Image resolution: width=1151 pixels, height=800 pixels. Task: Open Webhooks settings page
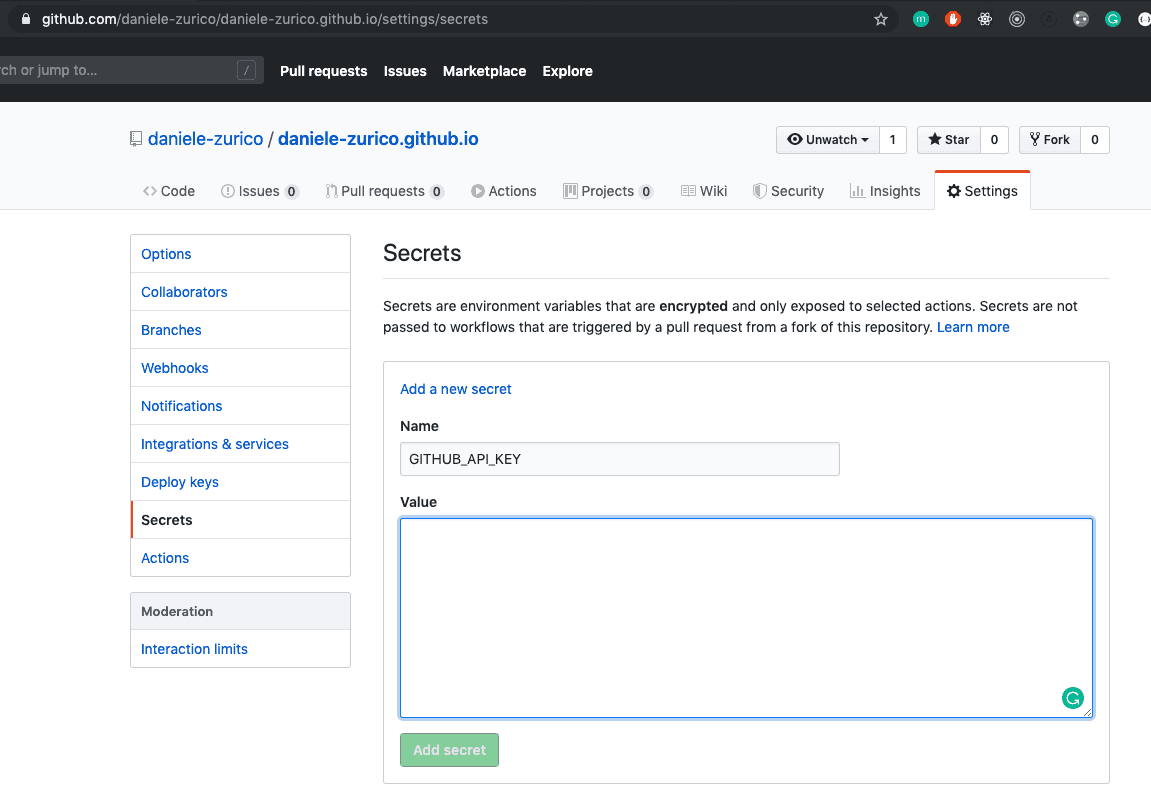(240, 368)
